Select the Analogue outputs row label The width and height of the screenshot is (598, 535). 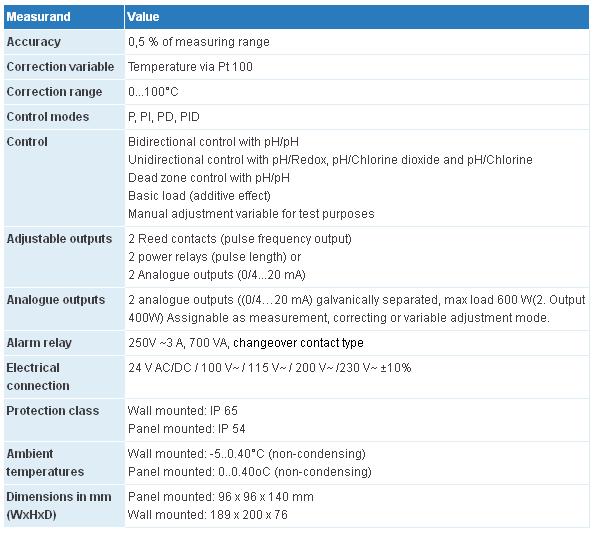[x=56, y=300]
